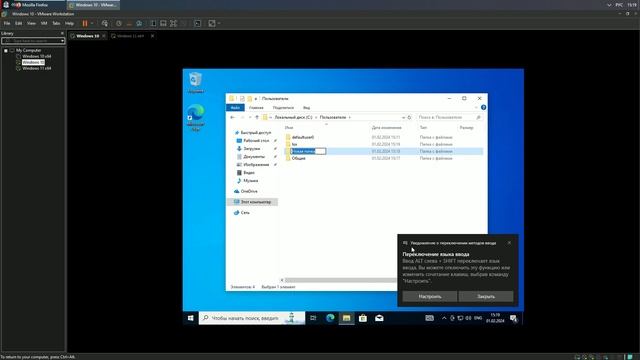The width and height of the screenshot is (640, 360).
Task: Click Explorer back arrow
Action: (x=233, y=118)
